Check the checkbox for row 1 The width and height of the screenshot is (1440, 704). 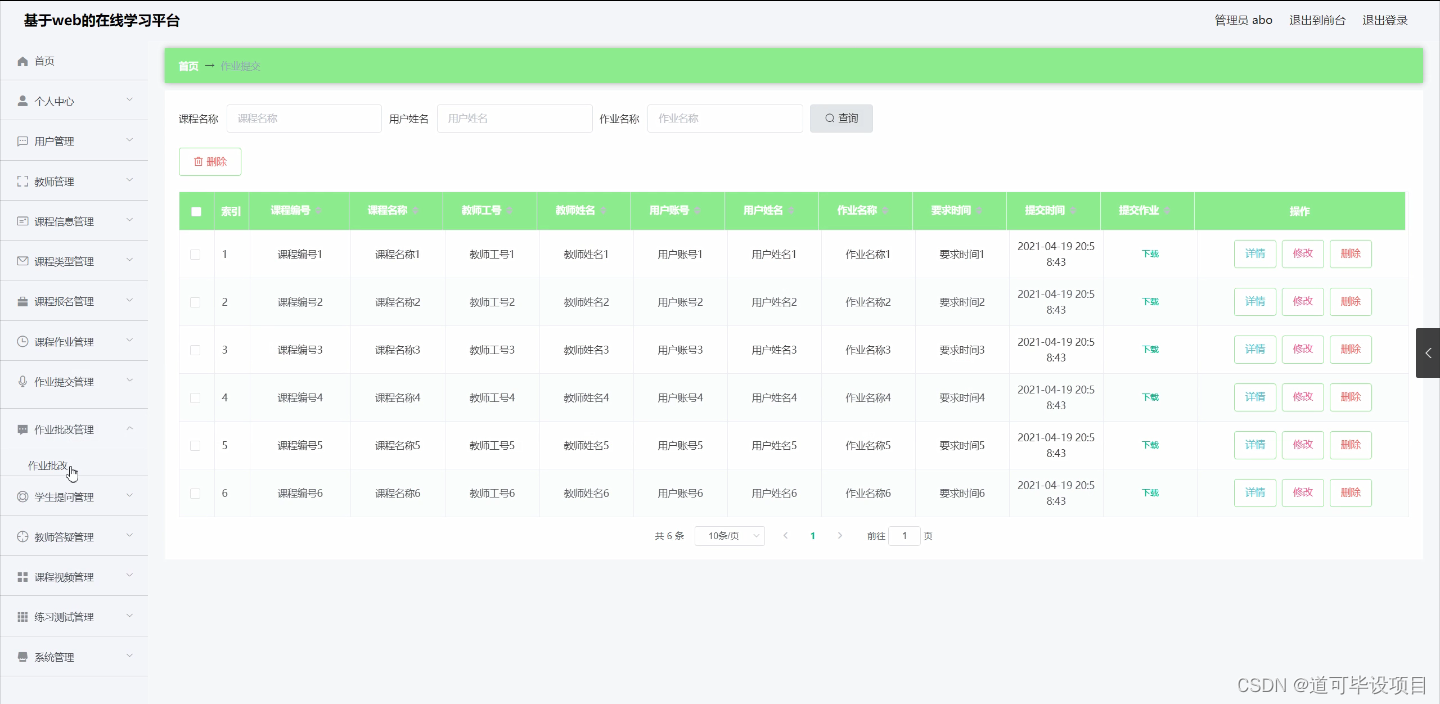pyautogui.click(x=195, y=253)
